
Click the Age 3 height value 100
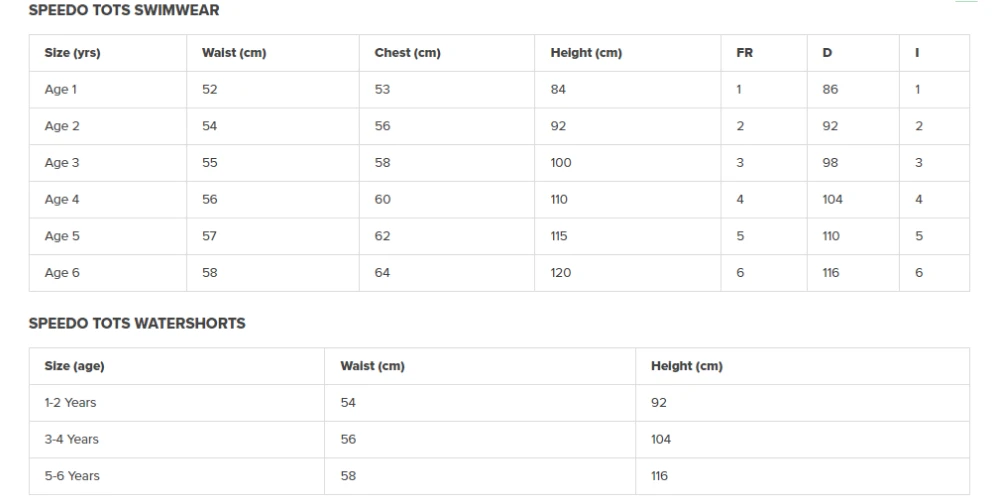click(561, 163)
